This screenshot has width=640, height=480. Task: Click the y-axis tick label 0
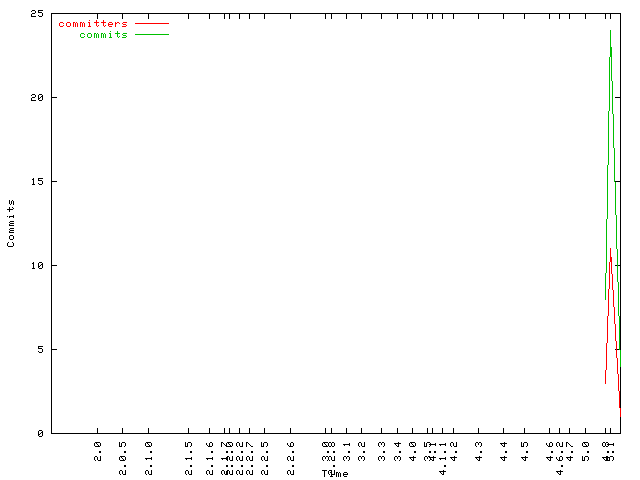click(39, 434)
